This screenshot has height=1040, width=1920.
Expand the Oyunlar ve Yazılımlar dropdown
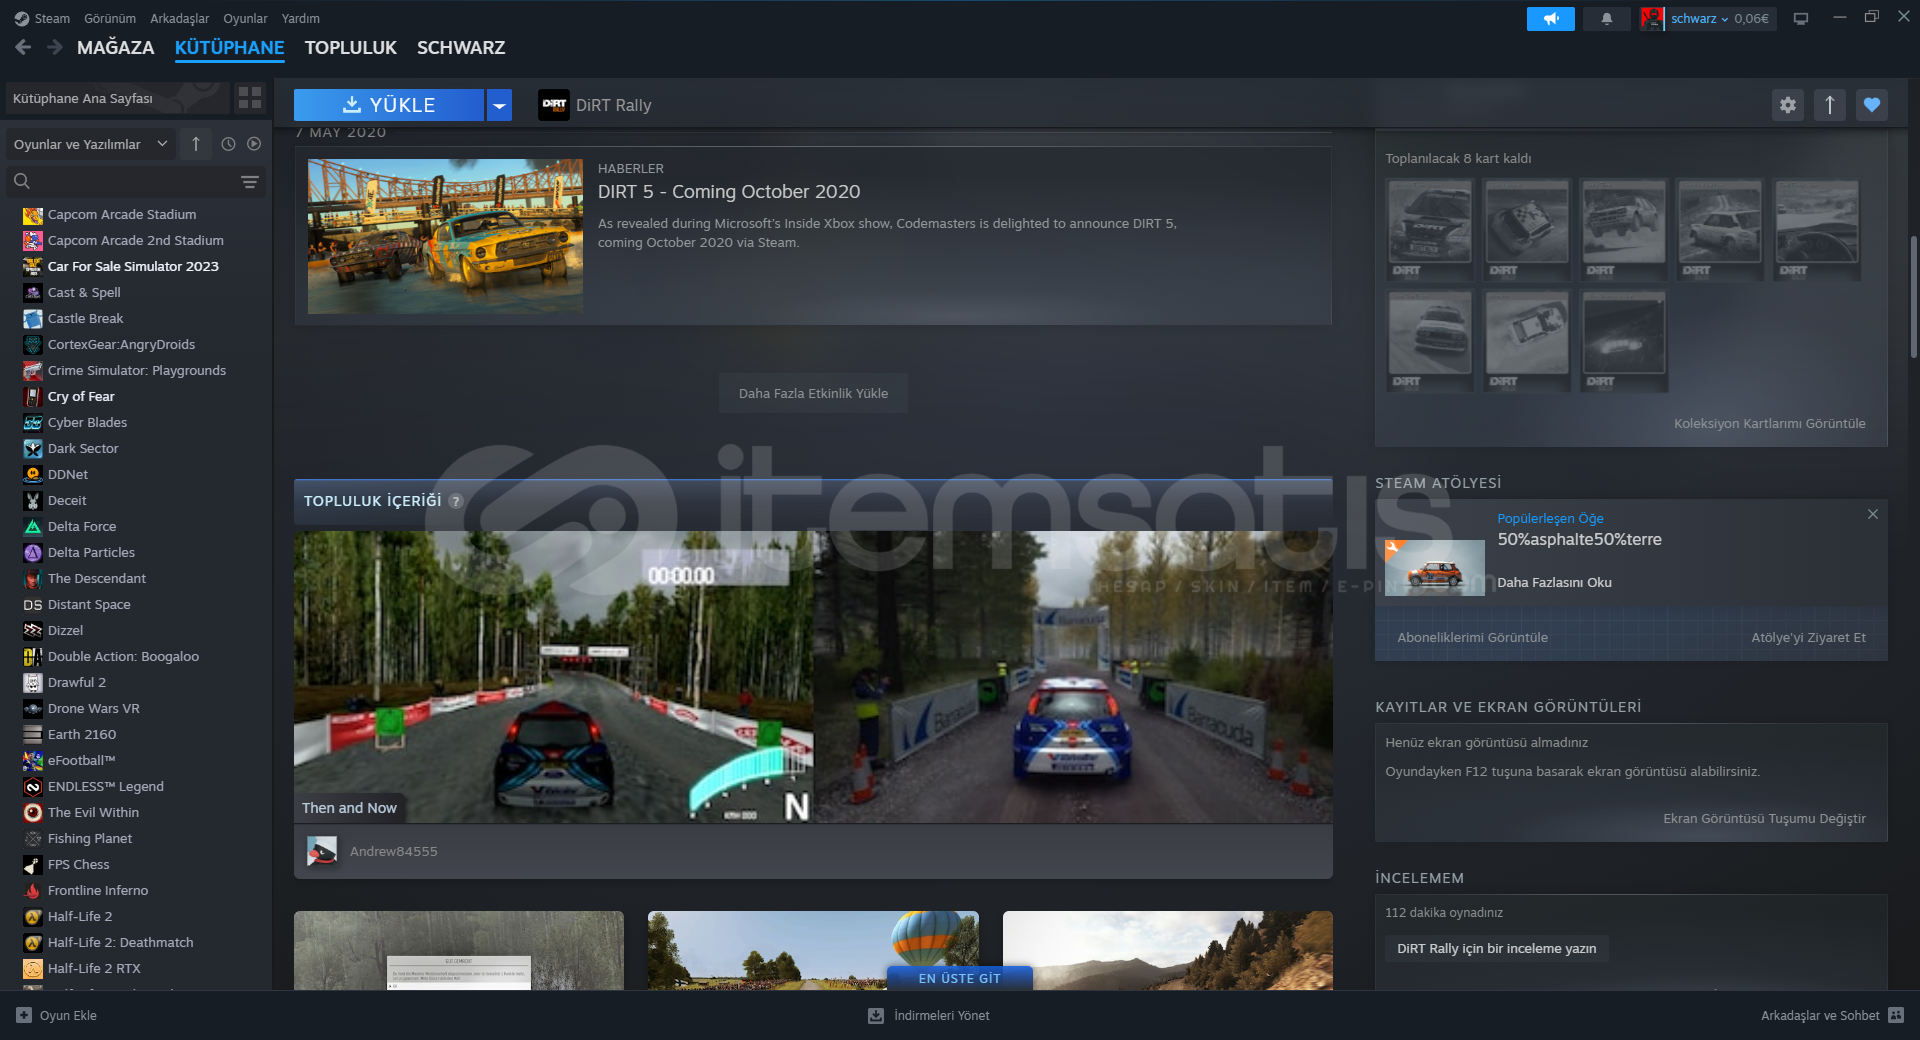coord(91,144)
